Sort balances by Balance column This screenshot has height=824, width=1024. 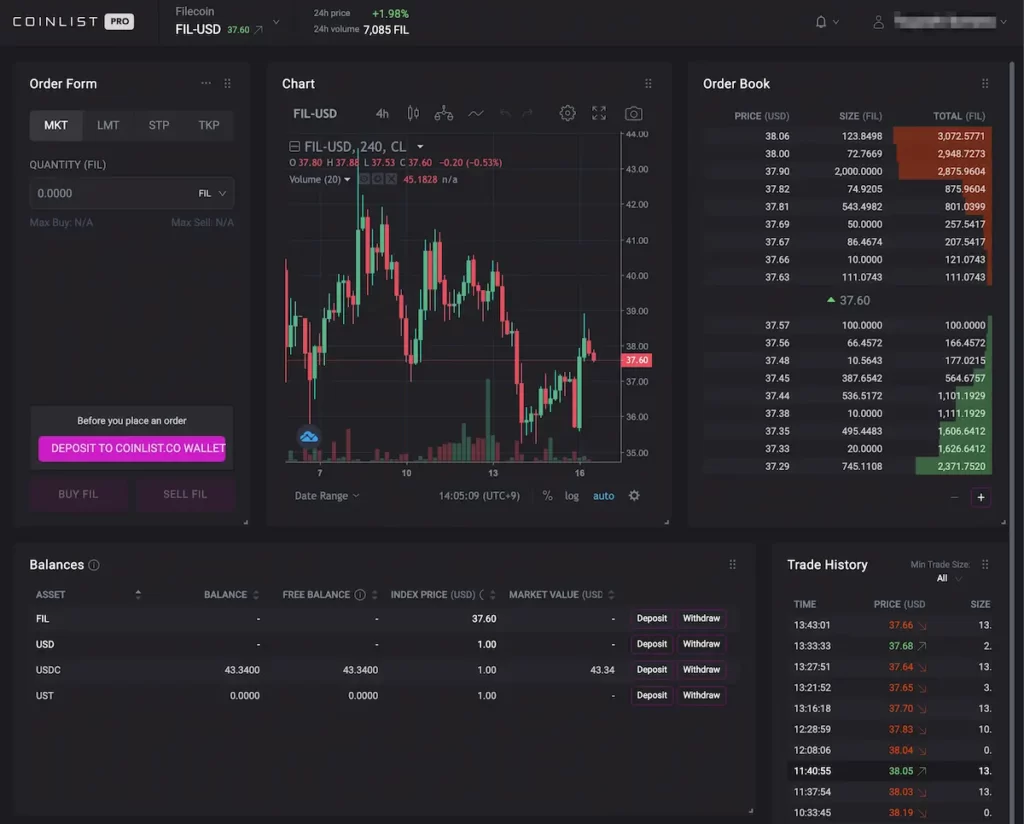click(256, 594)
